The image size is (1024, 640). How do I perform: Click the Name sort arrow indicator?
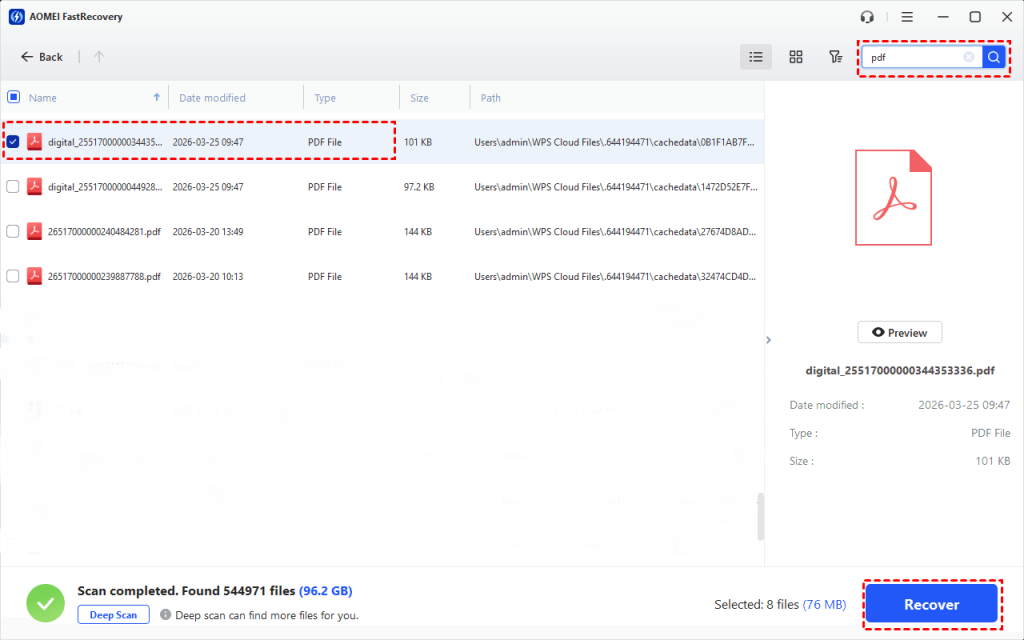pos(157,97)
